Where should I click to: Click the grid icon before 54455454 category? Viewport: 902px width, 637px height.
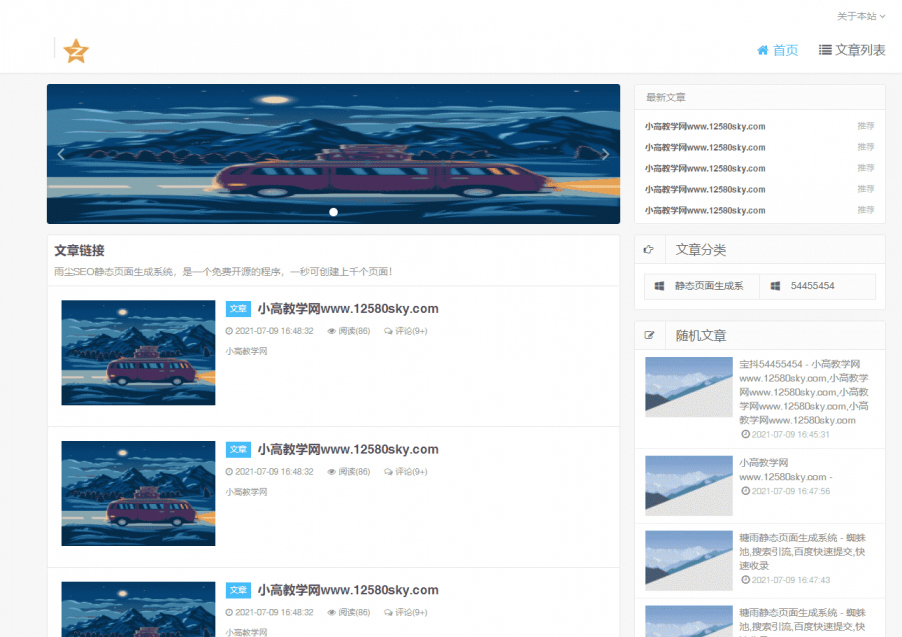[776, 286]
